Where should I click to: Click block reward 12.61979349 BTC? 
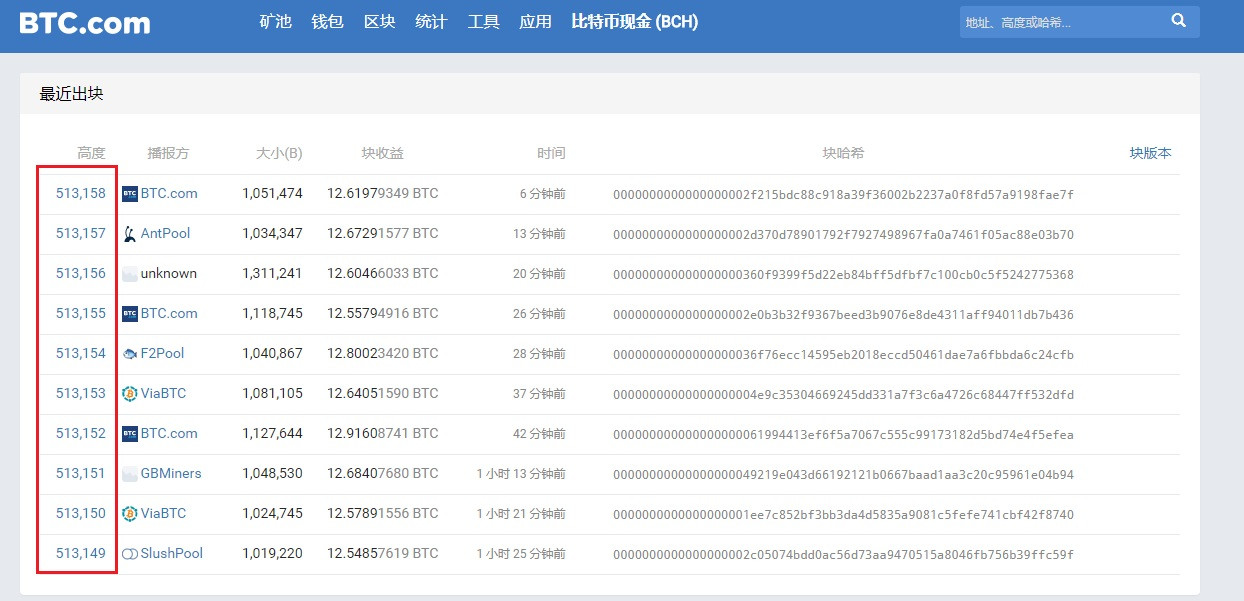click(x=382, y=193)
